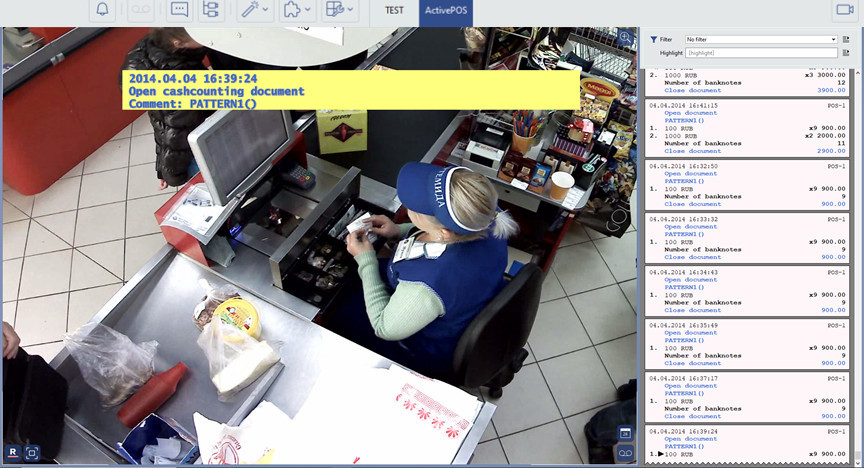Screen dimensions: 864x468
Task: Click the apply button beside Highlight field
Action: pyautogui.click(x=848, y=52)
